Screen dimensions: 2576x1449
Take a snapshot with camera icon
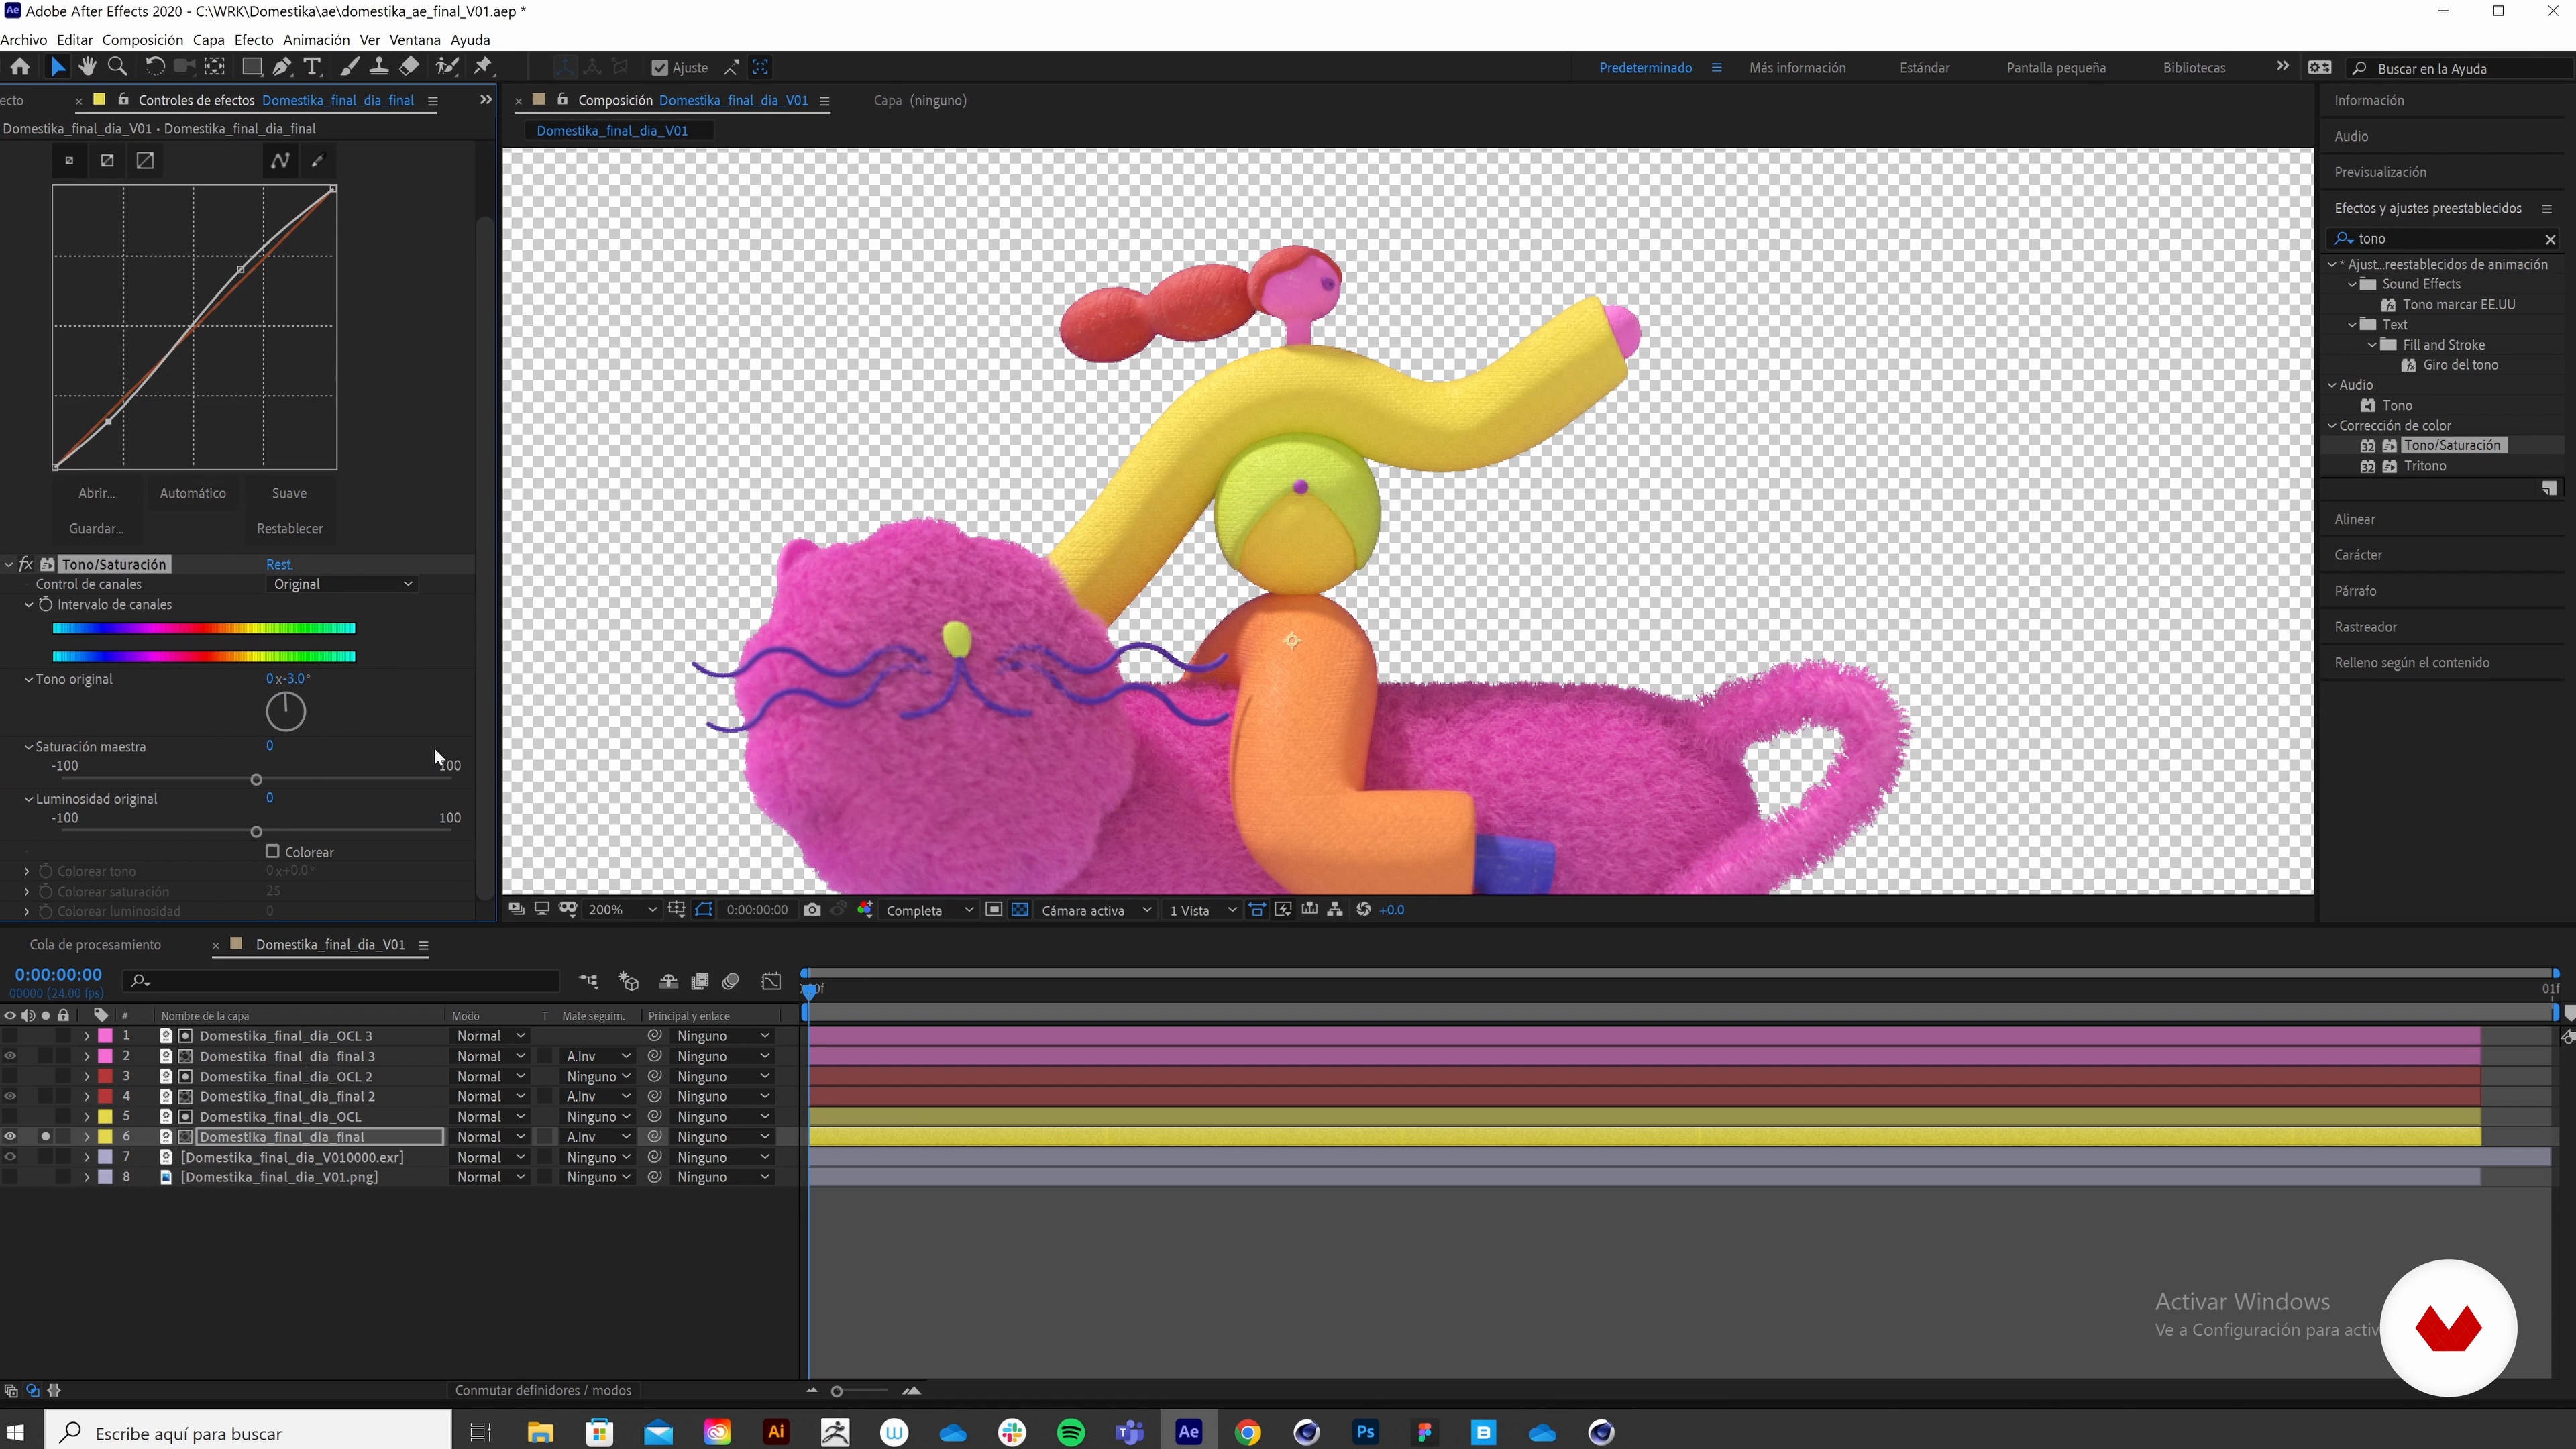[812, 909]
